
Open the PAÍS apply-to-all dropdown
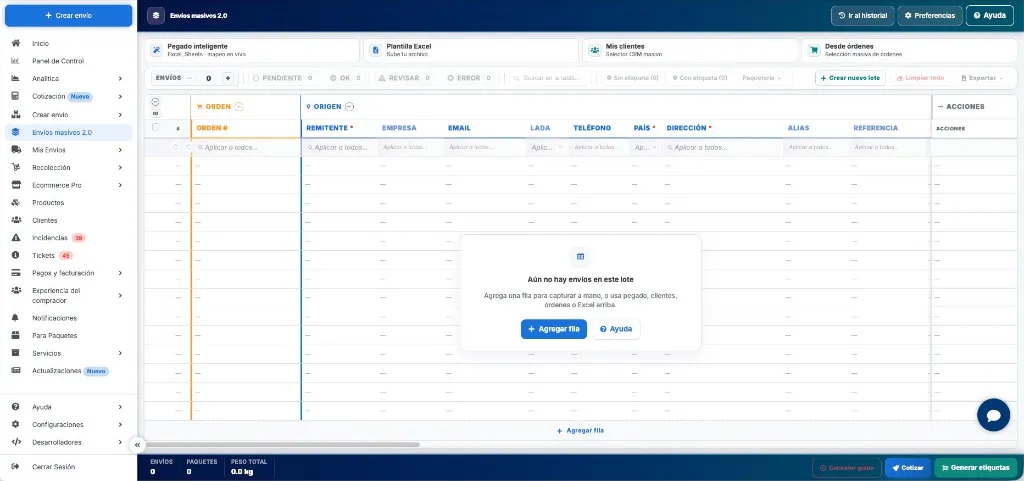point(645,147)
